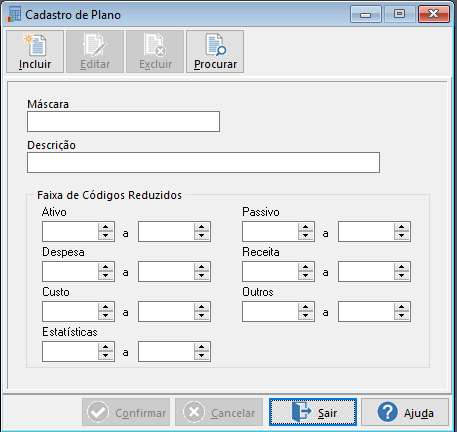
Task: Click inside the Outros start value field
Action: click(x=270, y=311)
